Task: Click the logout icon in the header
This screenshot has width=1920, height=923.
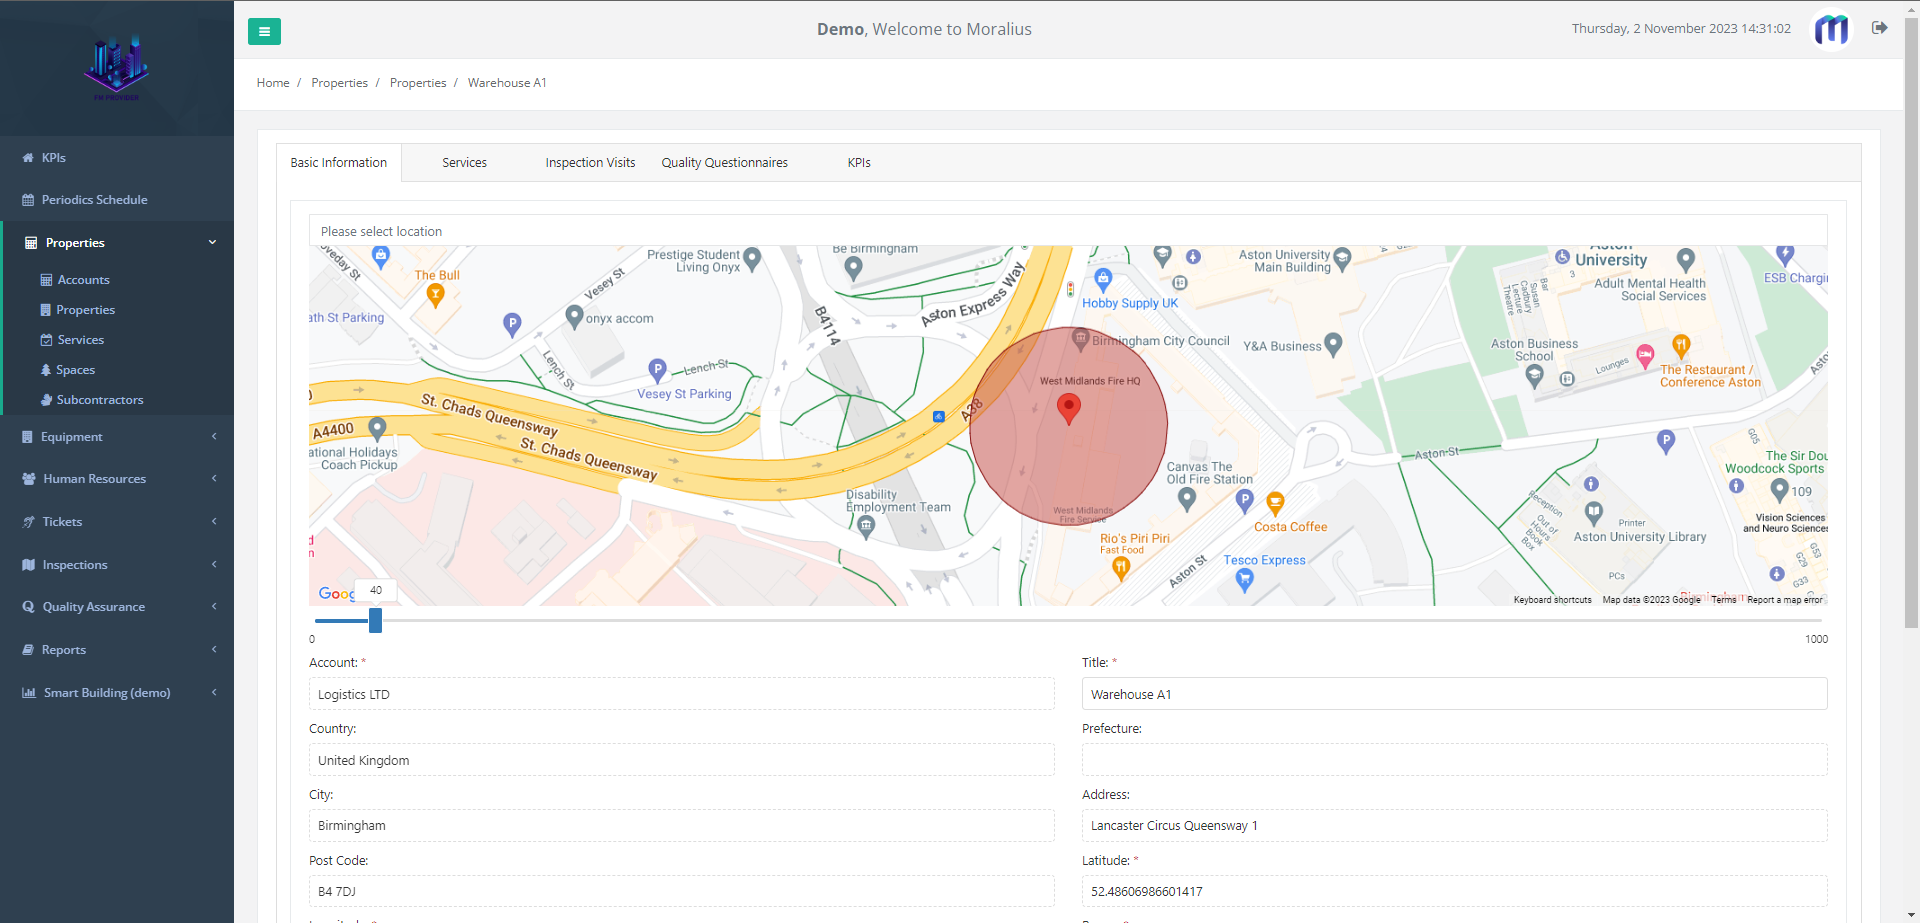Action: tap(1880, 28)
